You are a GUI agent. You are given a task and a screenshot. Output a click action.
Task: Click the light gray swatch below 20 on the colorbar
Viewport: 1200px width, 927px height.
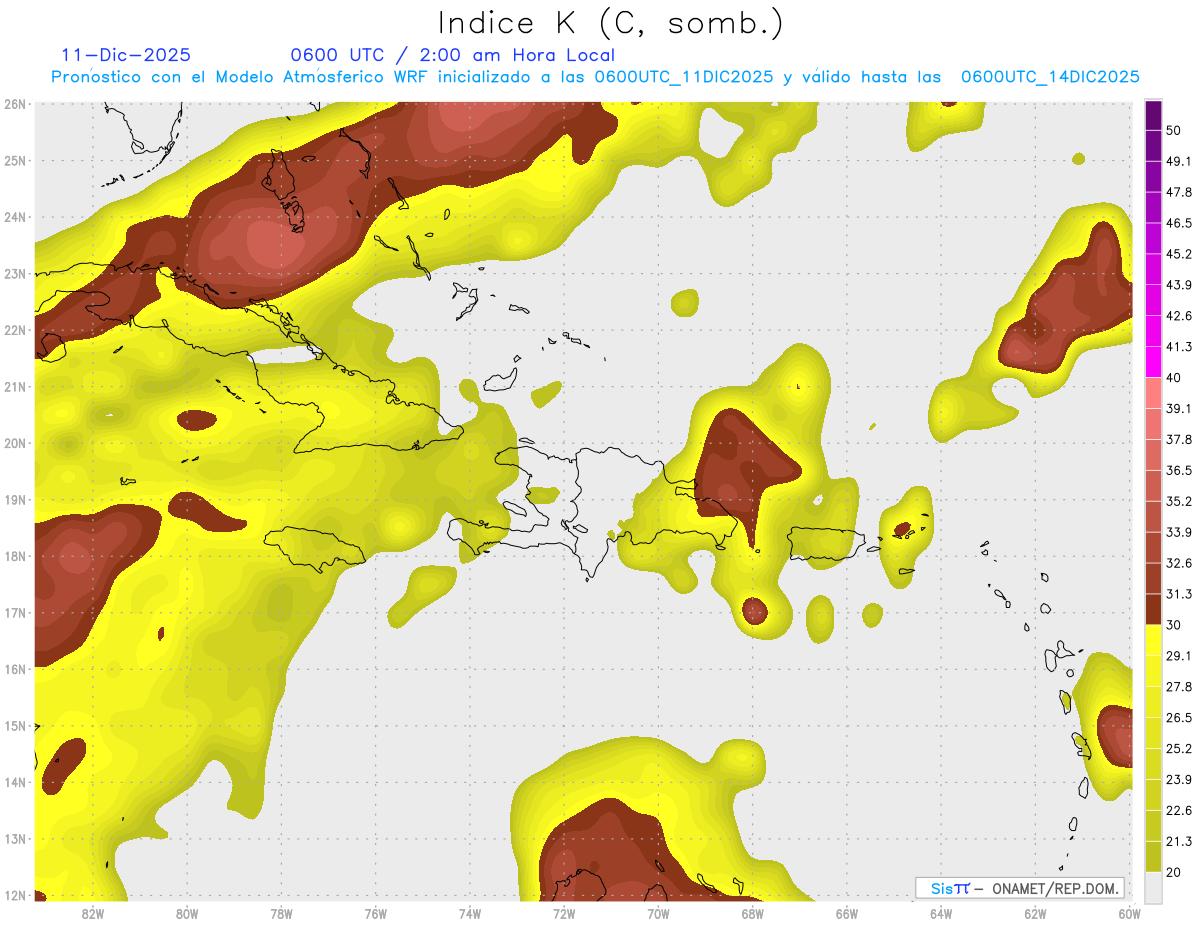(x=1153, y=886)
